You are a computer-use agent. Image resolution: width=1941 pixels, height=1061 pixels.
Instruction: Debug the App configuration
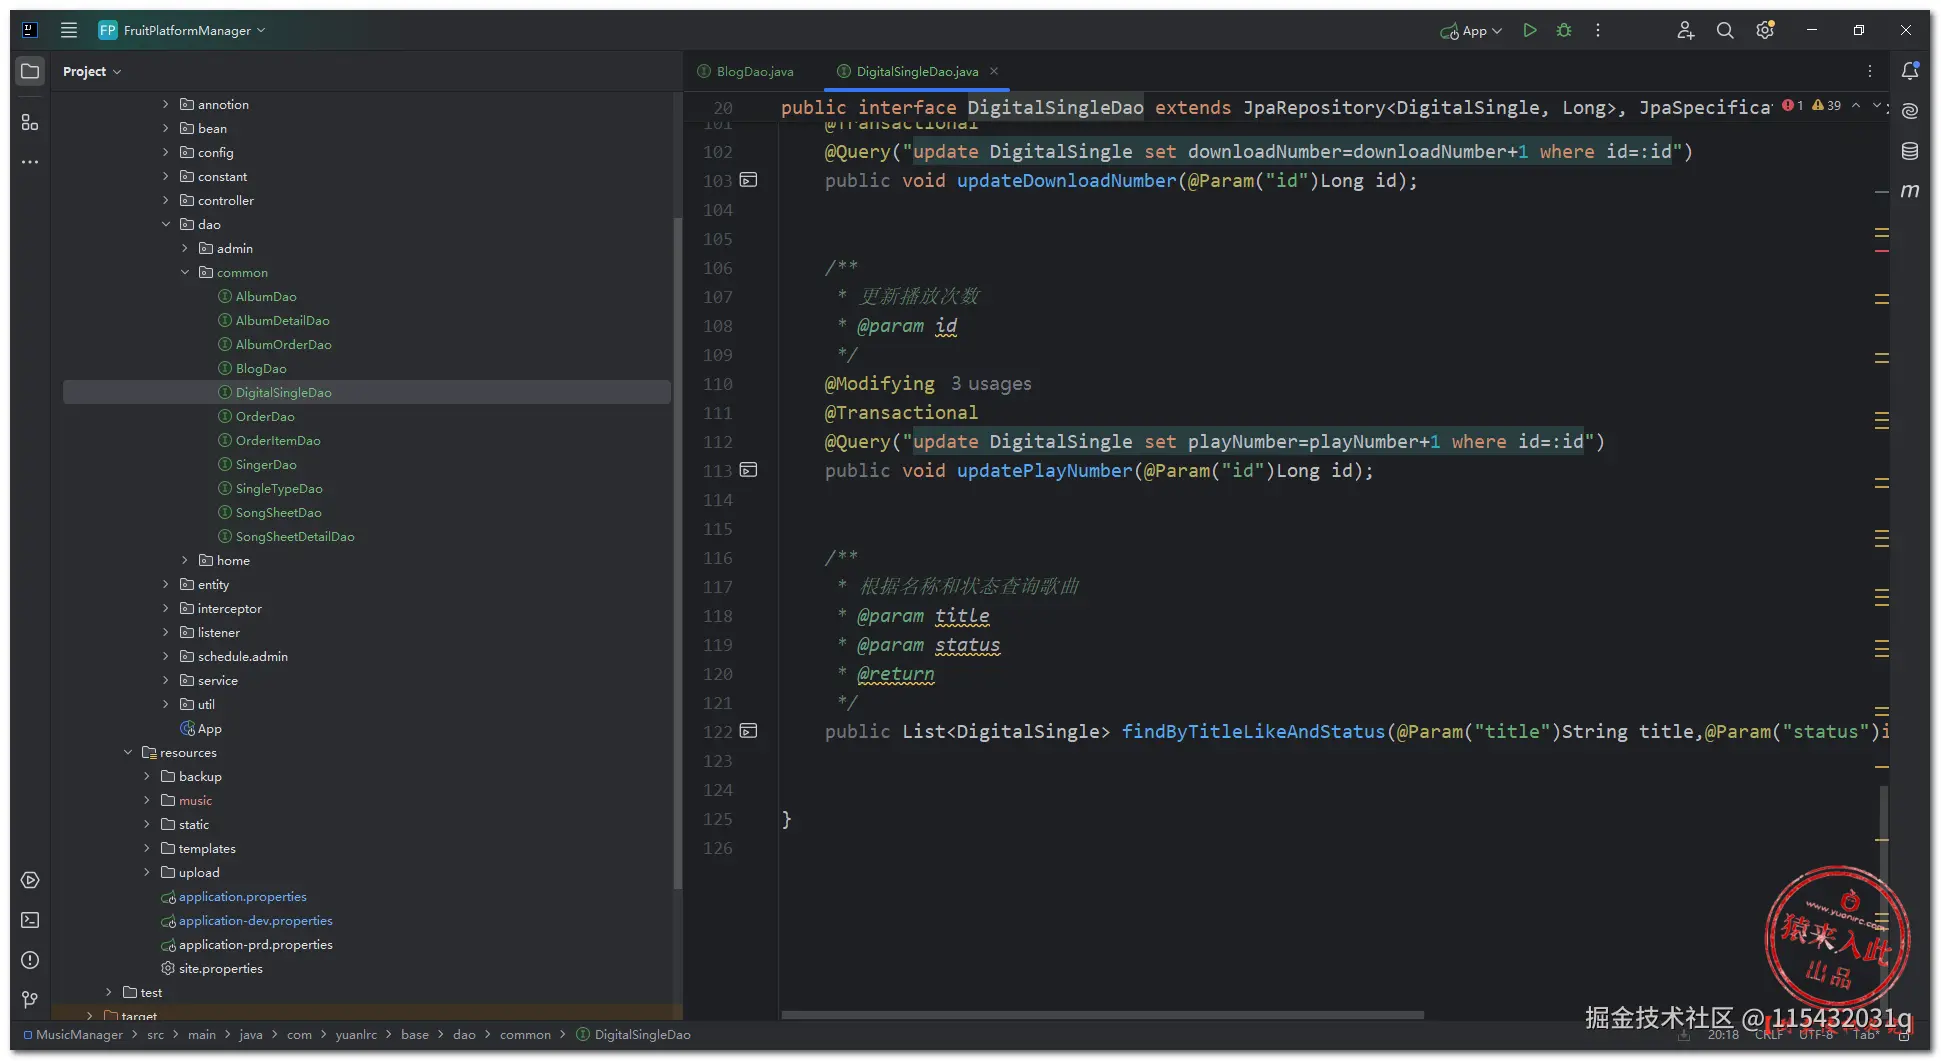[1564, 30]
